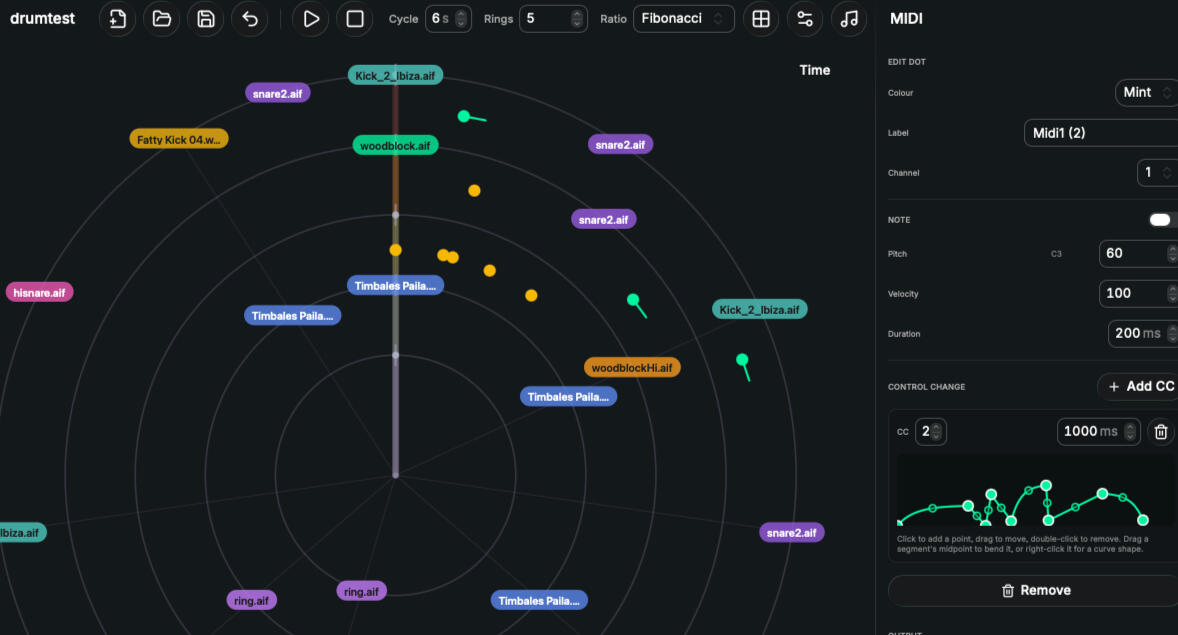Edit the Pitch value 60
The height and width of the screenshot is (635, 1178).
(1137, 254)
